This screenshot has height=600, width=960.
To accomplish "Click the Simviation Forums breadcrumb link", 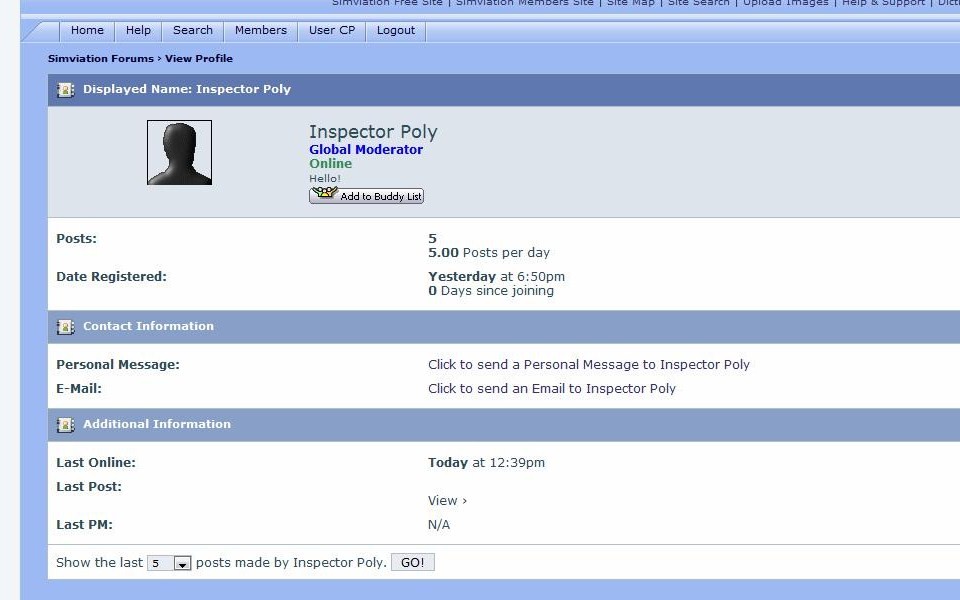I will pos(101,59).
